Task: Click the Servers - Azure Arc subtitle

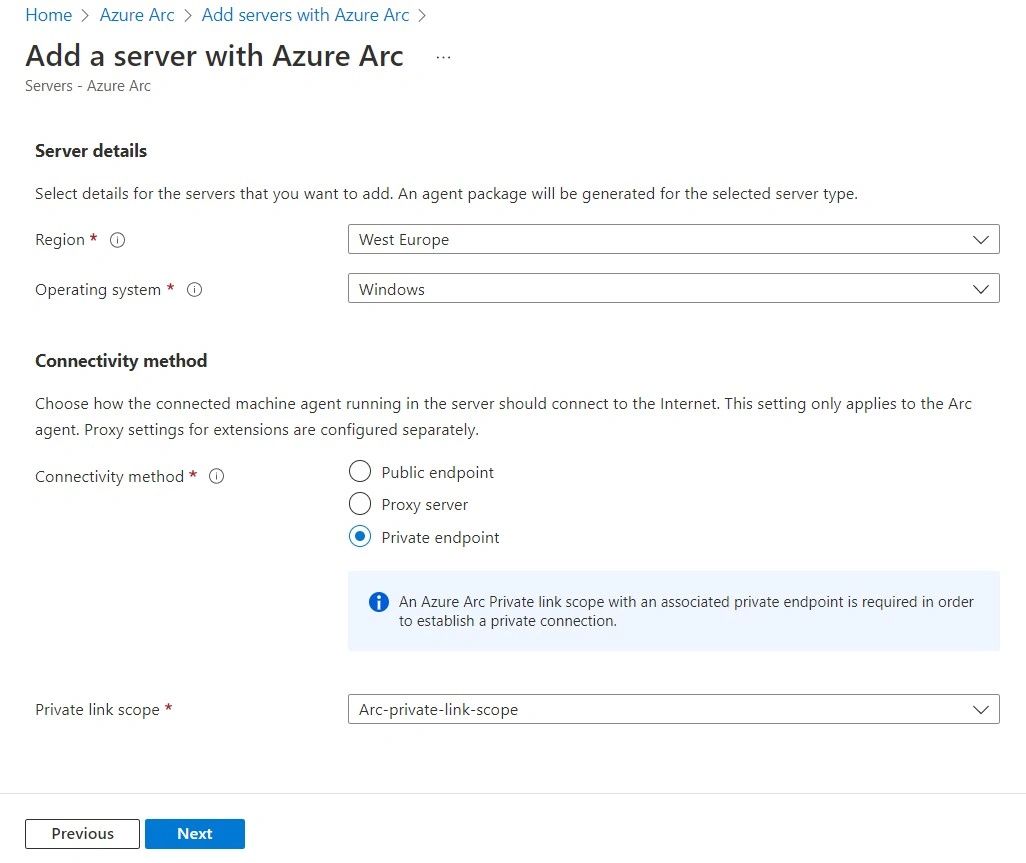Action: point(88,86)
